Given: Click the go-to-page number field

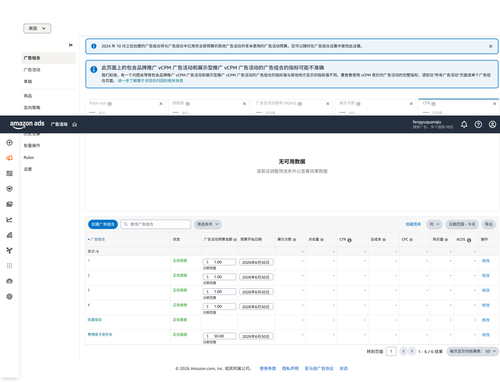Looking at the screenshot, I should (391, 351).
